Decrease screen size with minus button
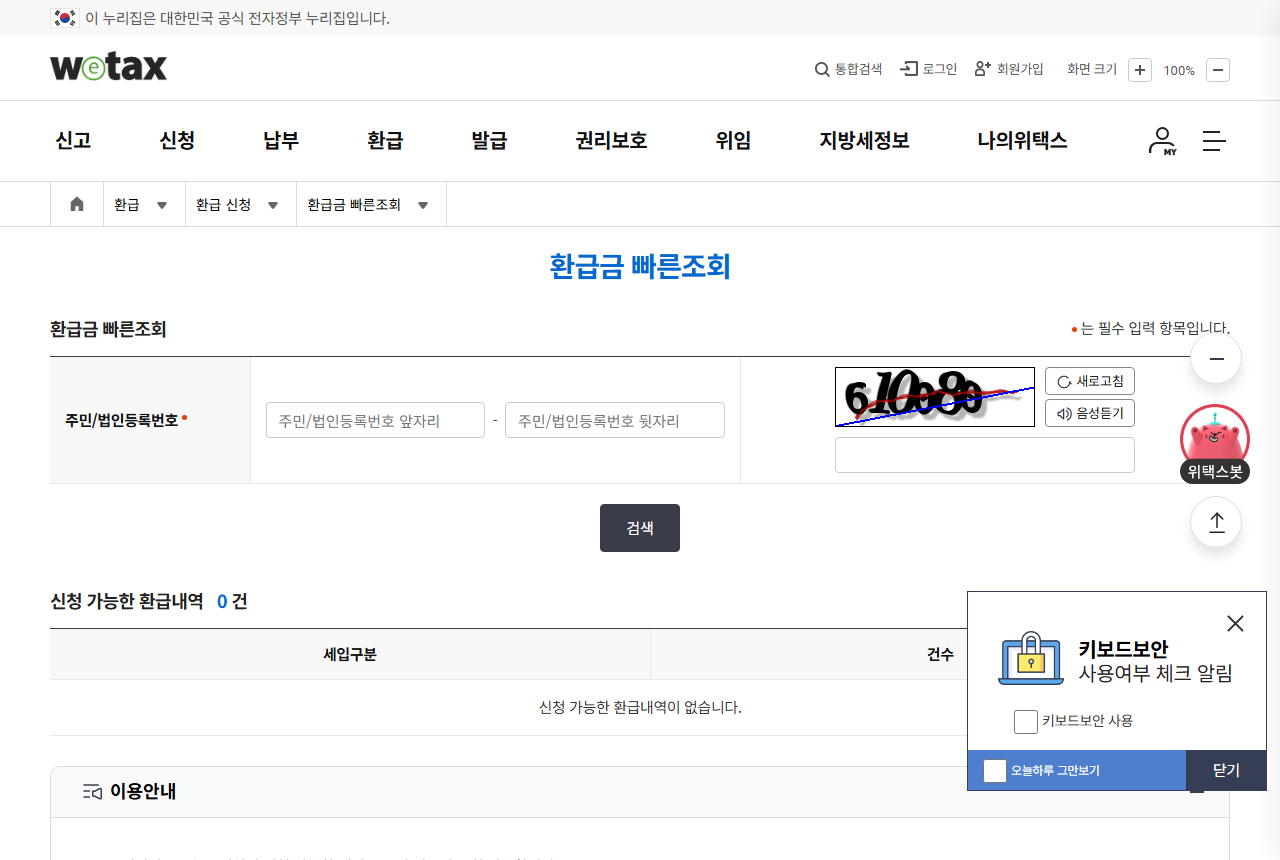 tap(1218, 70)
